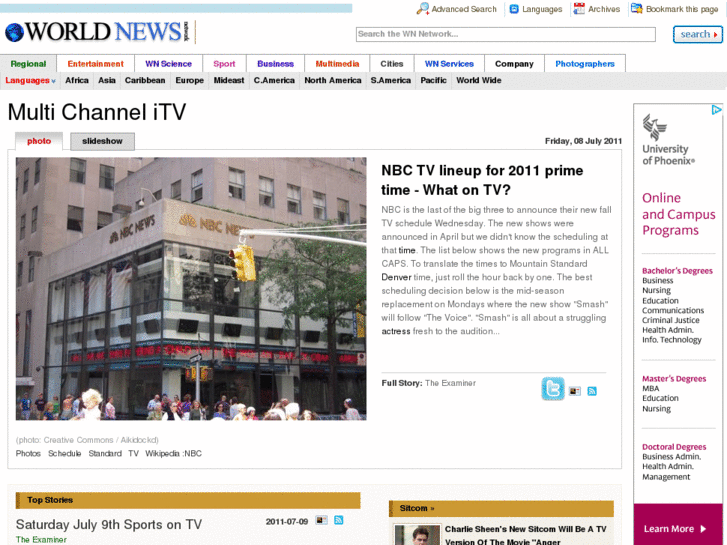This screenshot has width=727, height=545.
Task: Switch to the slideshow tab
Action: click(x=102, y=141)
